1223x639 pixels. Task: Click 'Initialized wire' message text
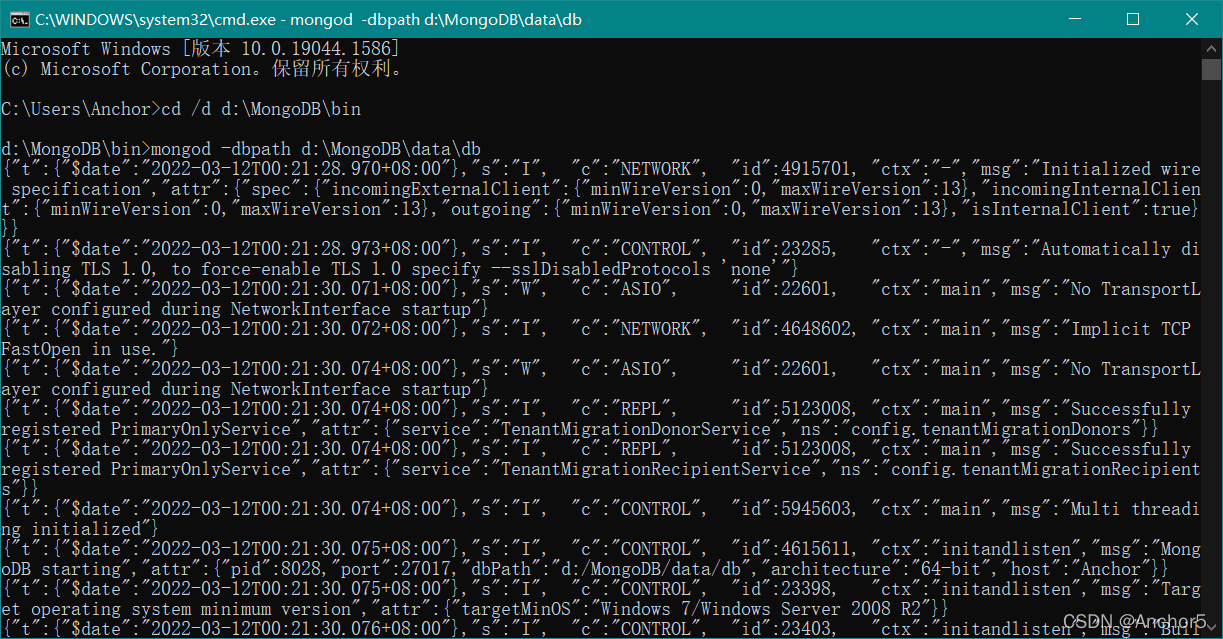click(x=1121, y=169)
